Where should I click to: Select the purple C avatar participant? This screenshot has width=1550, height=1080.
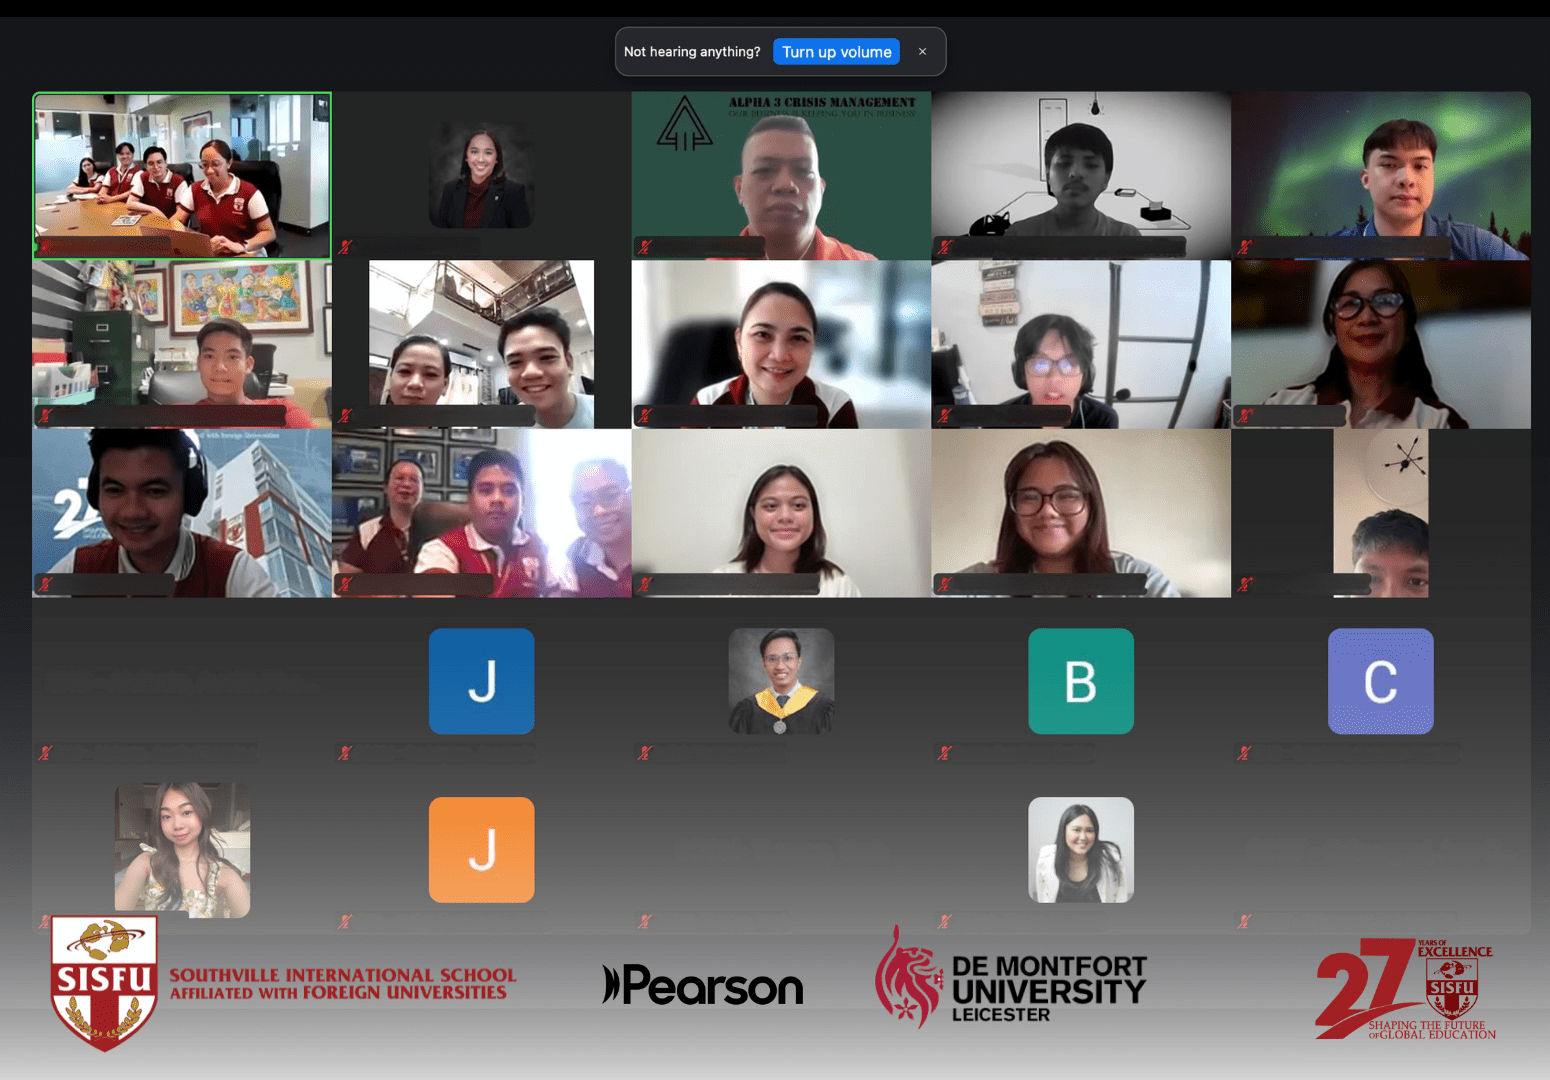click(x=1380, y=681)
